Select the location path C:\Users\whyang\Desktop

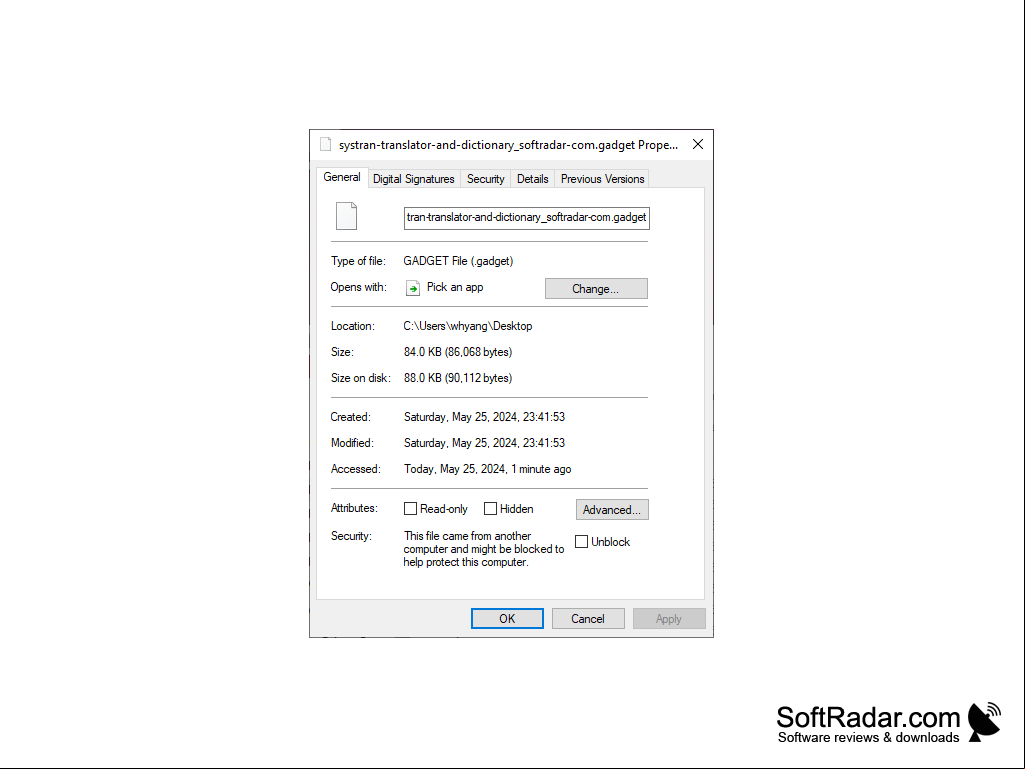468,326
